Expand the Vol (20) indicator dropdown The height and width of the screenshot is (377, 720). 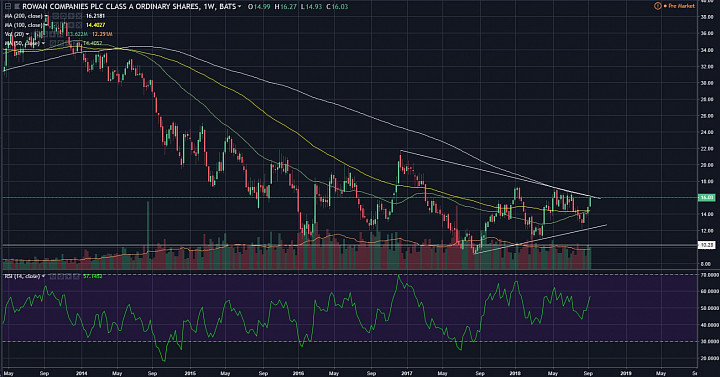click(28, 34)
